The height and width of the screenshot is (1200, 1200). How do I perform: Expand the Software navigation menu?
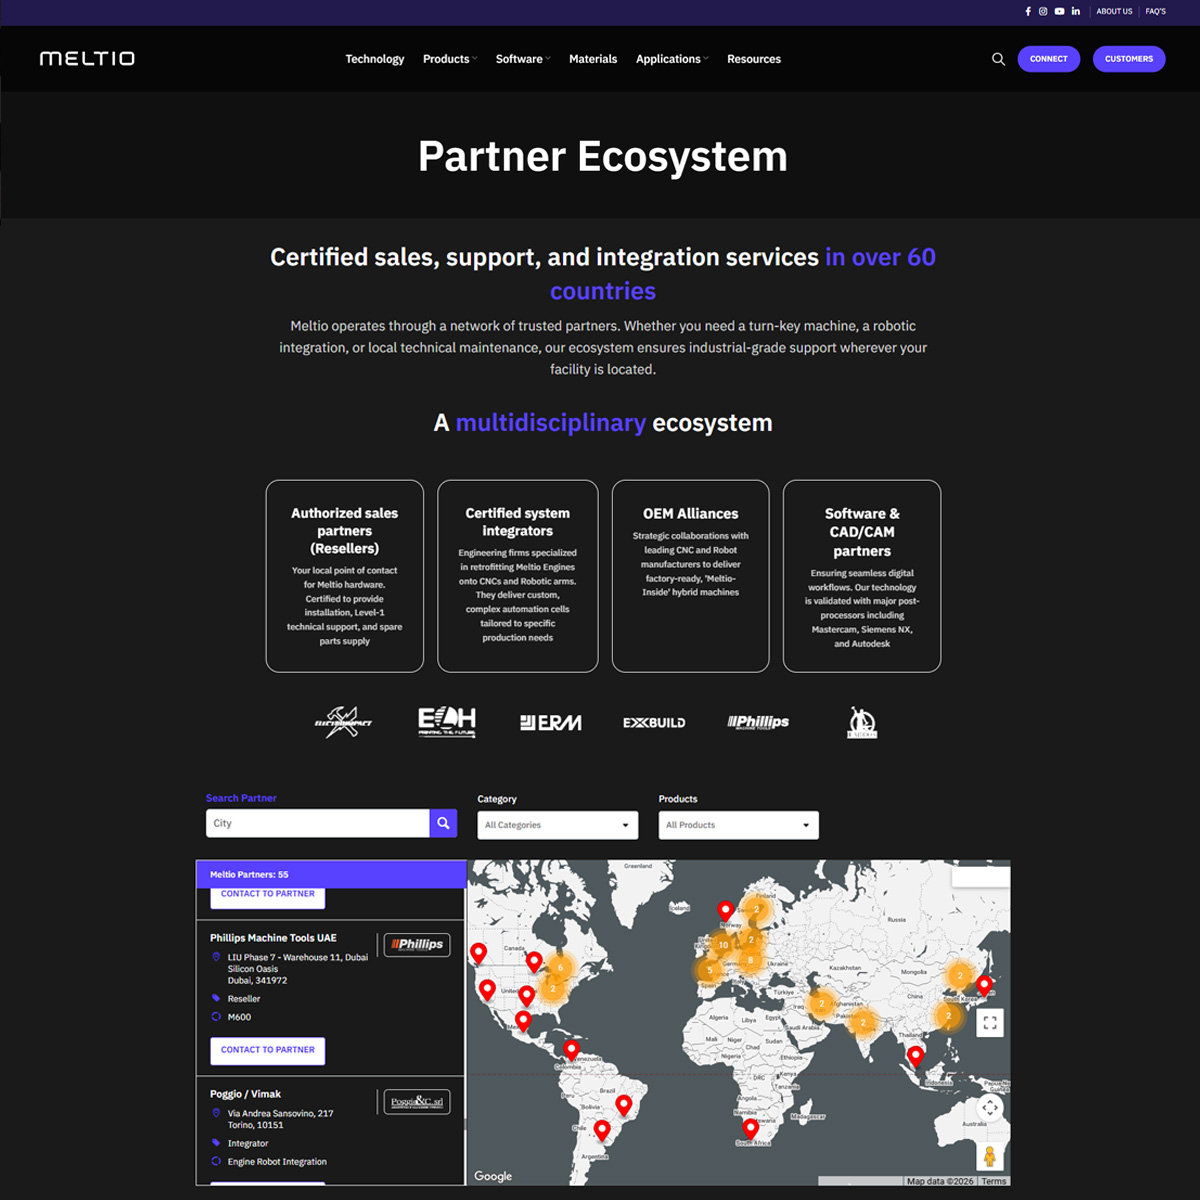pyautogui.click(x=522, y=59)
